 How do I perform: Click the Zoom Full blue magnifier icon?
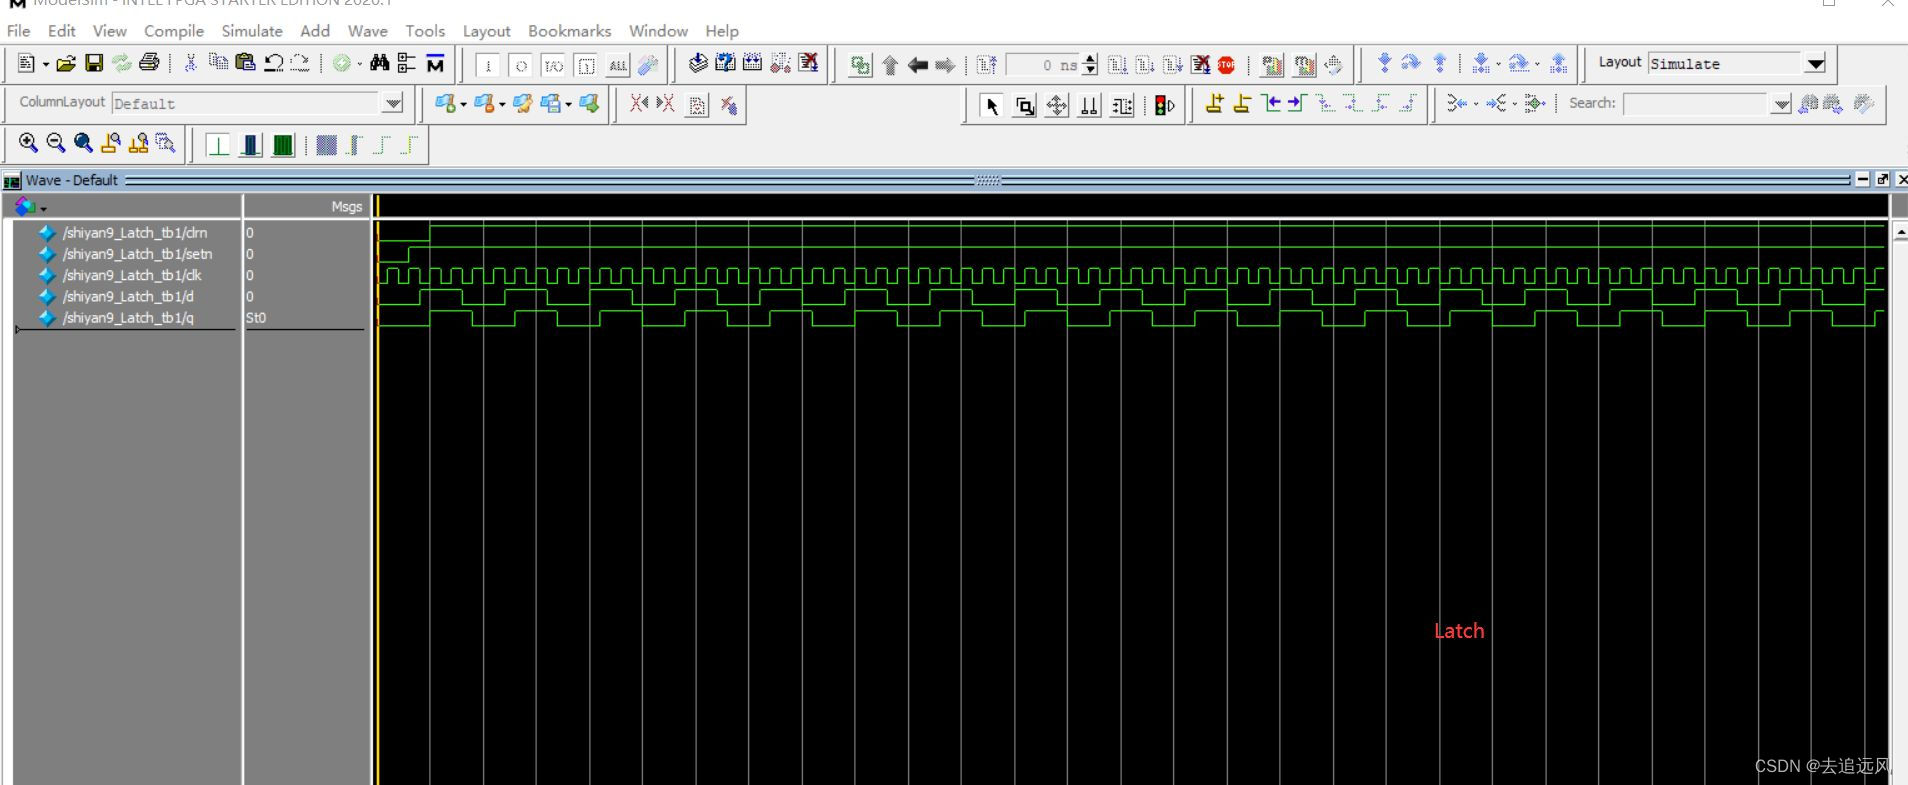[84, 143]
